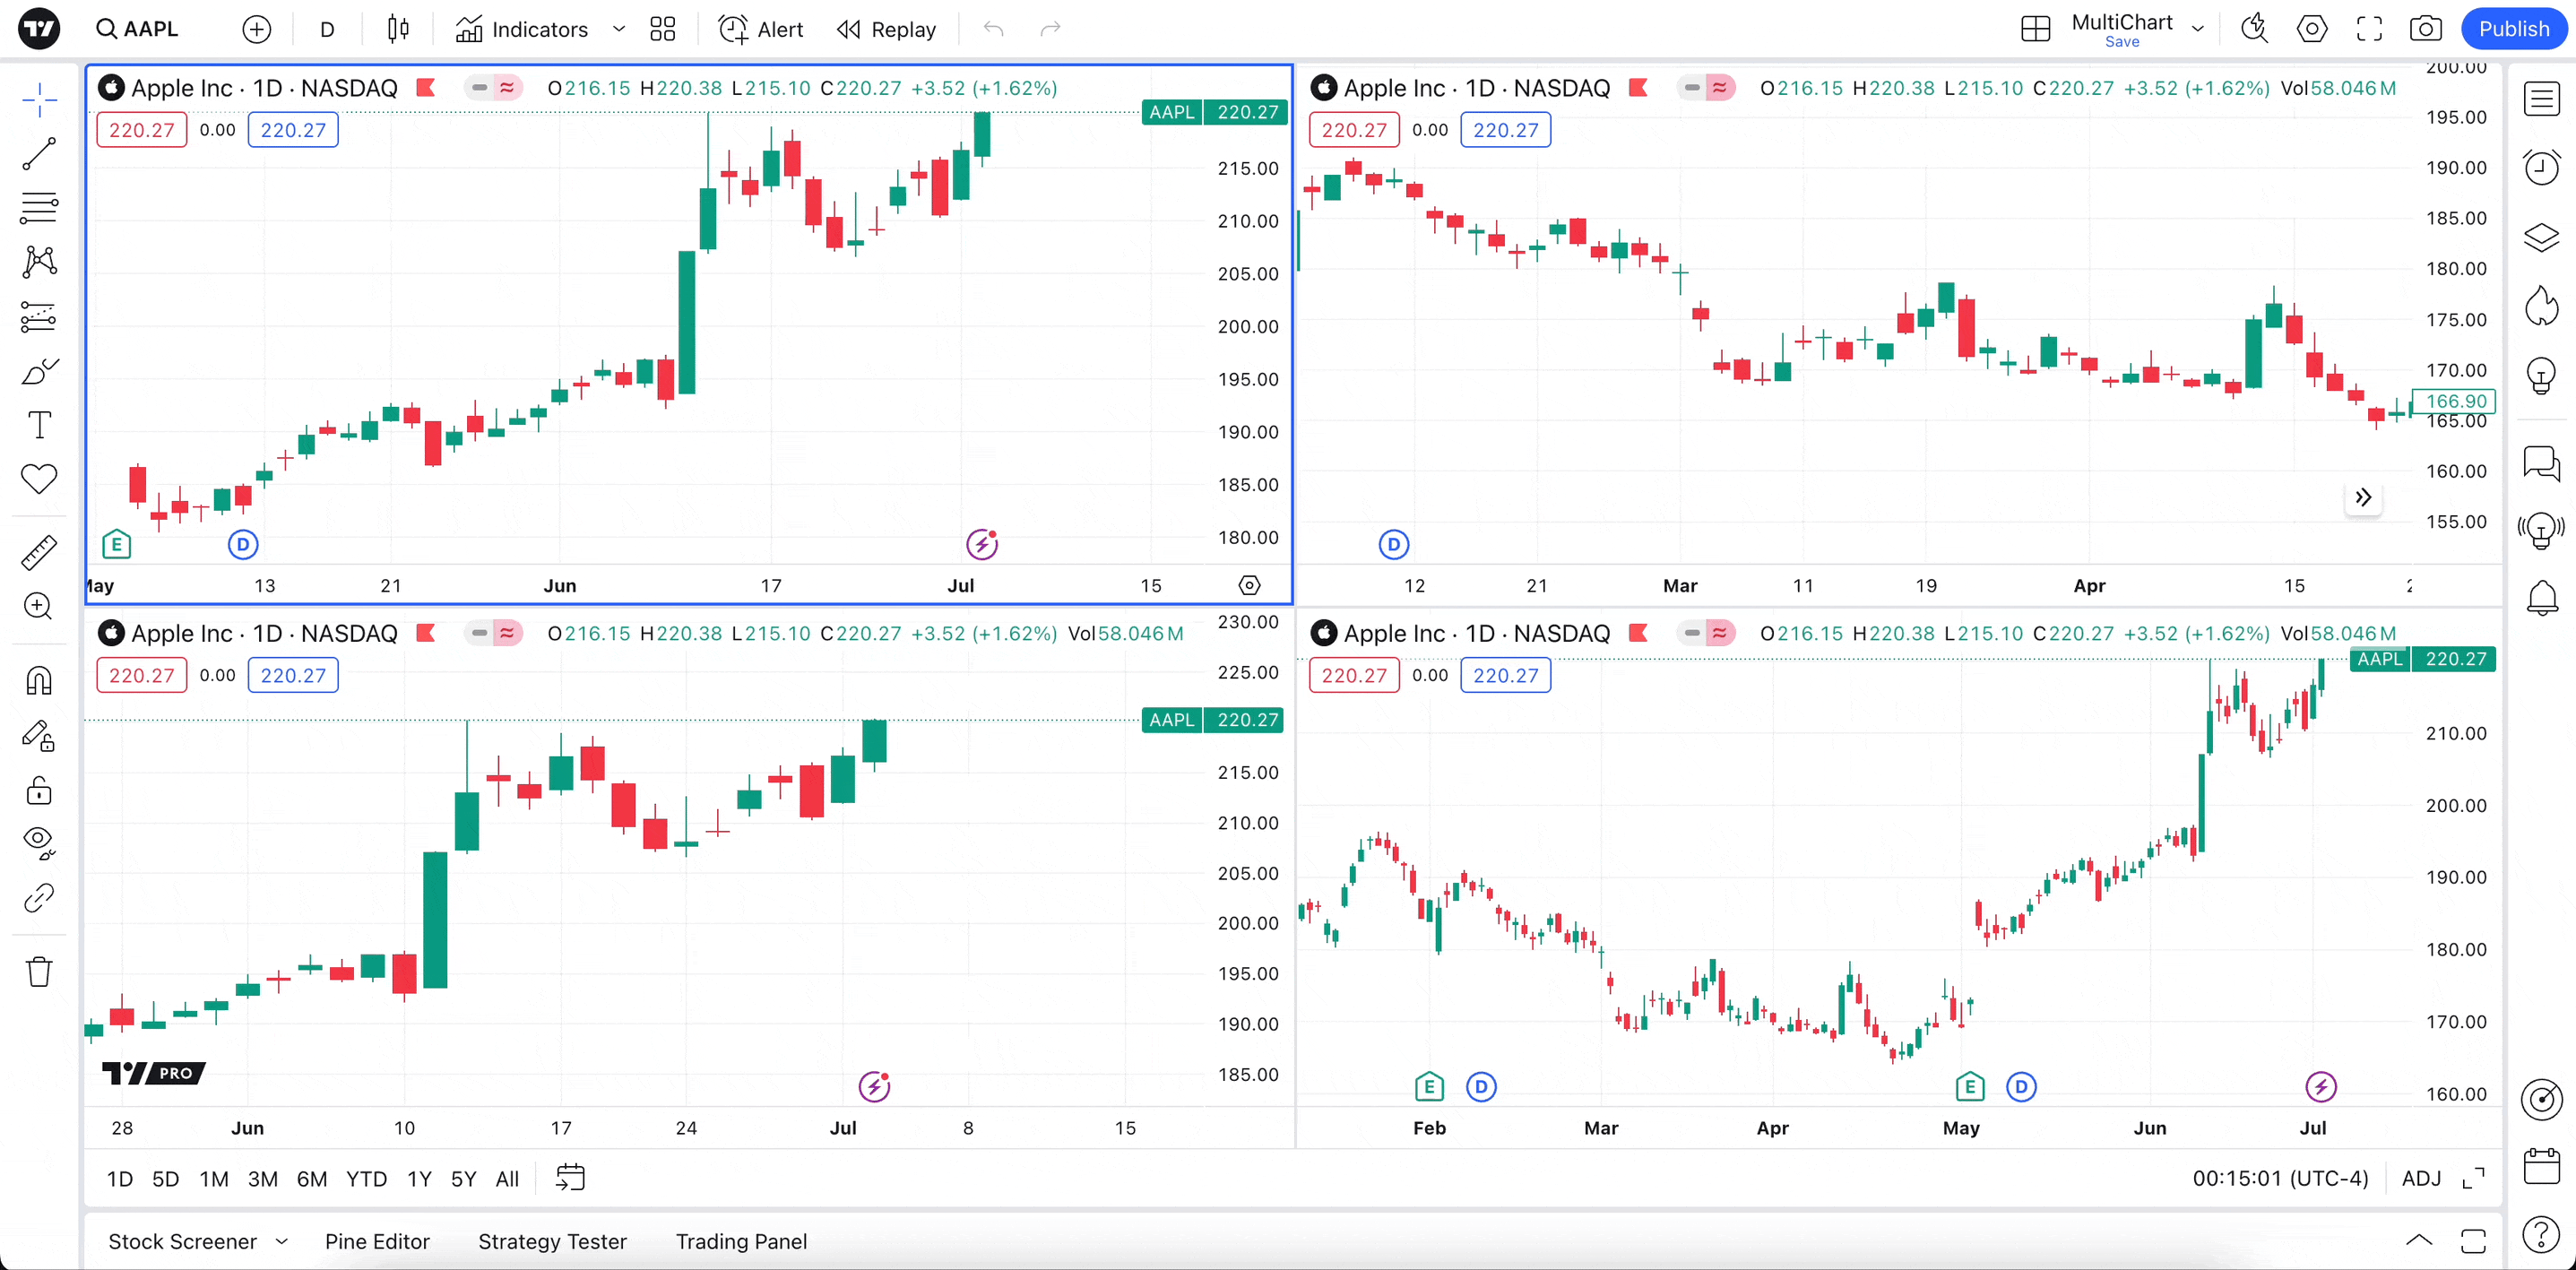This screenshot has width=2576, height=1270.
Task: Open the timezone clock 00:15:01 (UTC-4)
Action: point(2280,1179)
